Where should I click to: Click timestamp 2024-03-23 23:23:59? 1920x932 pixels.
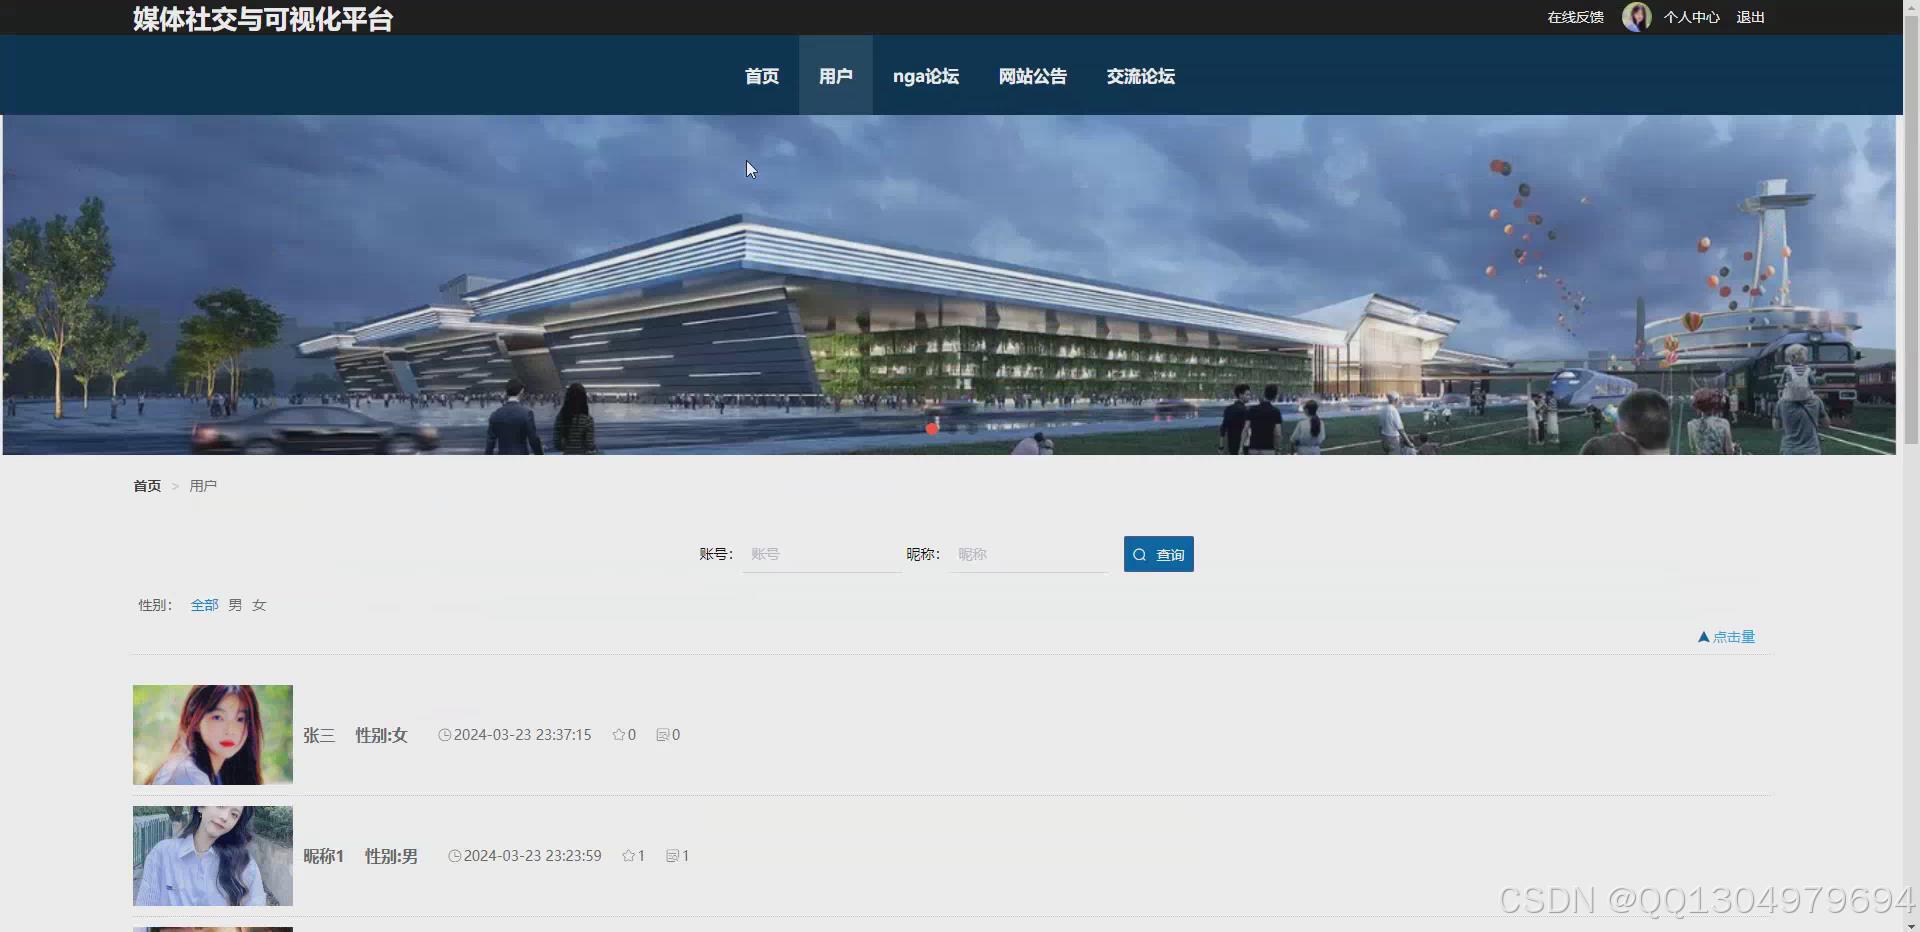point(532,856)
